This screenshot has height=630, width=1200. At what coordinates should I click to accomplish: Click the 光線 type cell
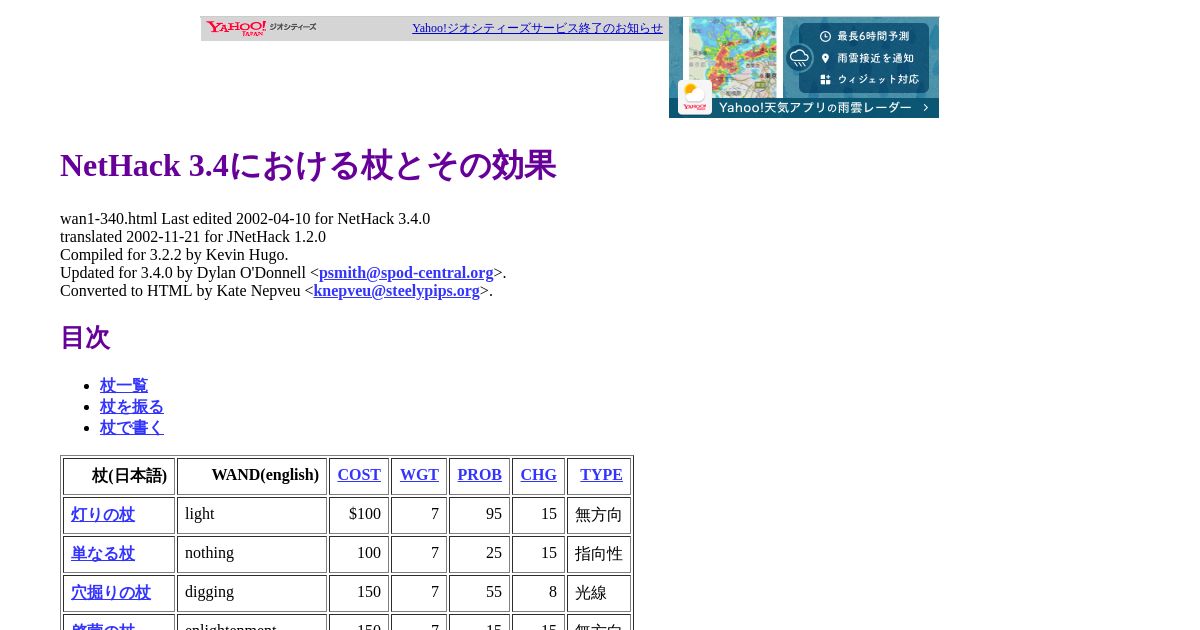coord(599,593)
